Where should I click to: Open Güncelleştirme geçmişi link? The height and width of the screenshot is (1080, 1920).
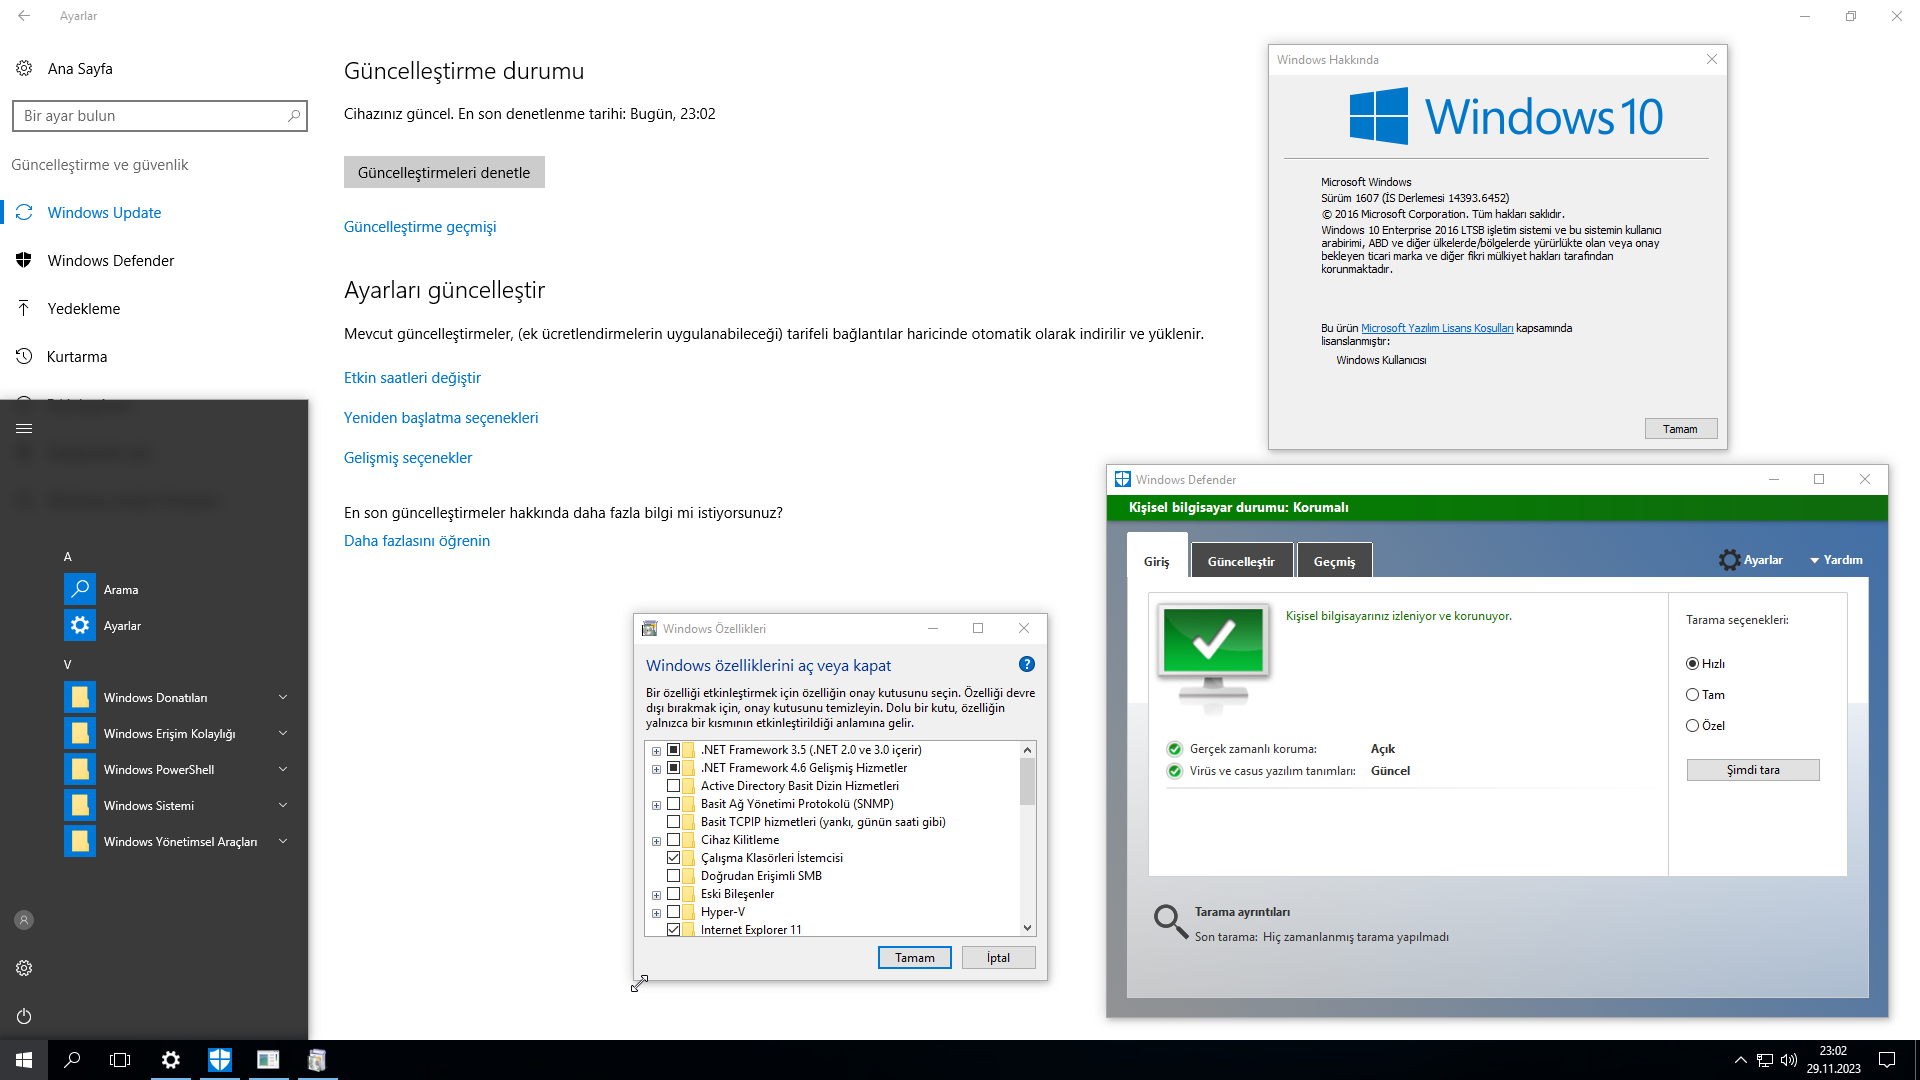click(420, 227)
